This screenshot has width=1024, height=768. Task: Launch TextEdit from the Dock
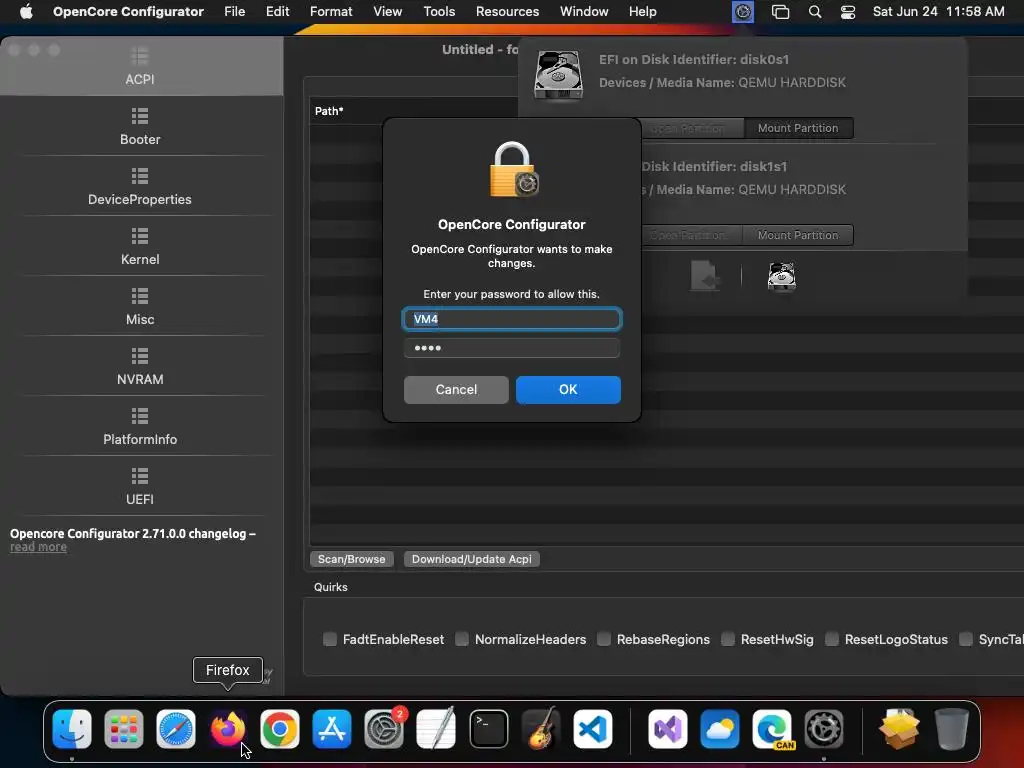click(436, 728)
